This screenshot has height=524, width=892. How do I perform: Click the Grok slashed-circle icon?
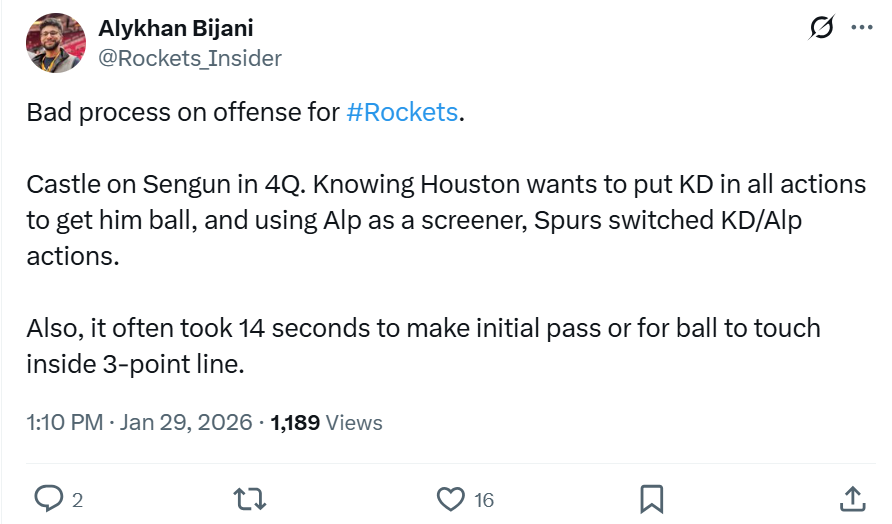tap(821, 28)
